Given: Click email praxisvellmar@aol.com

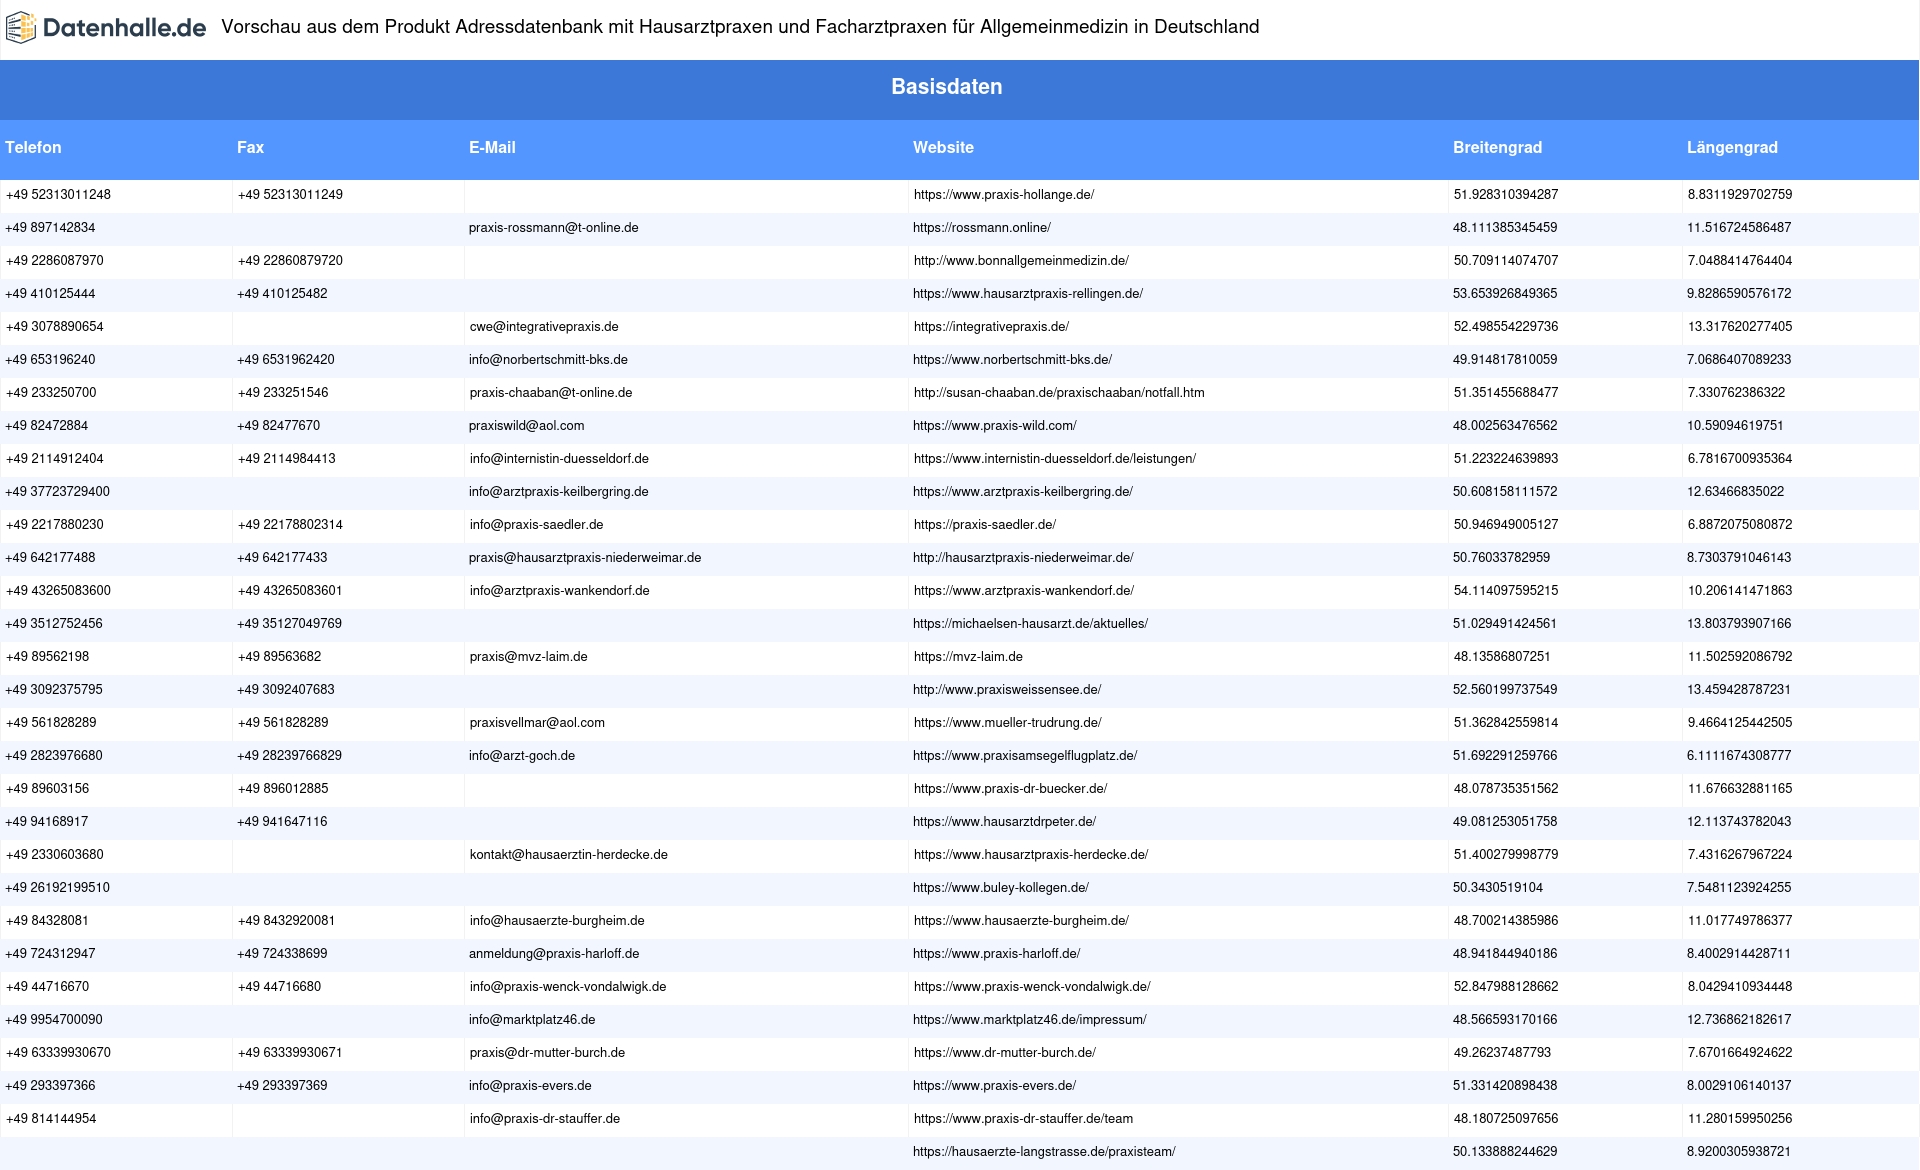Looking at the screenshot, I should 537,723.
